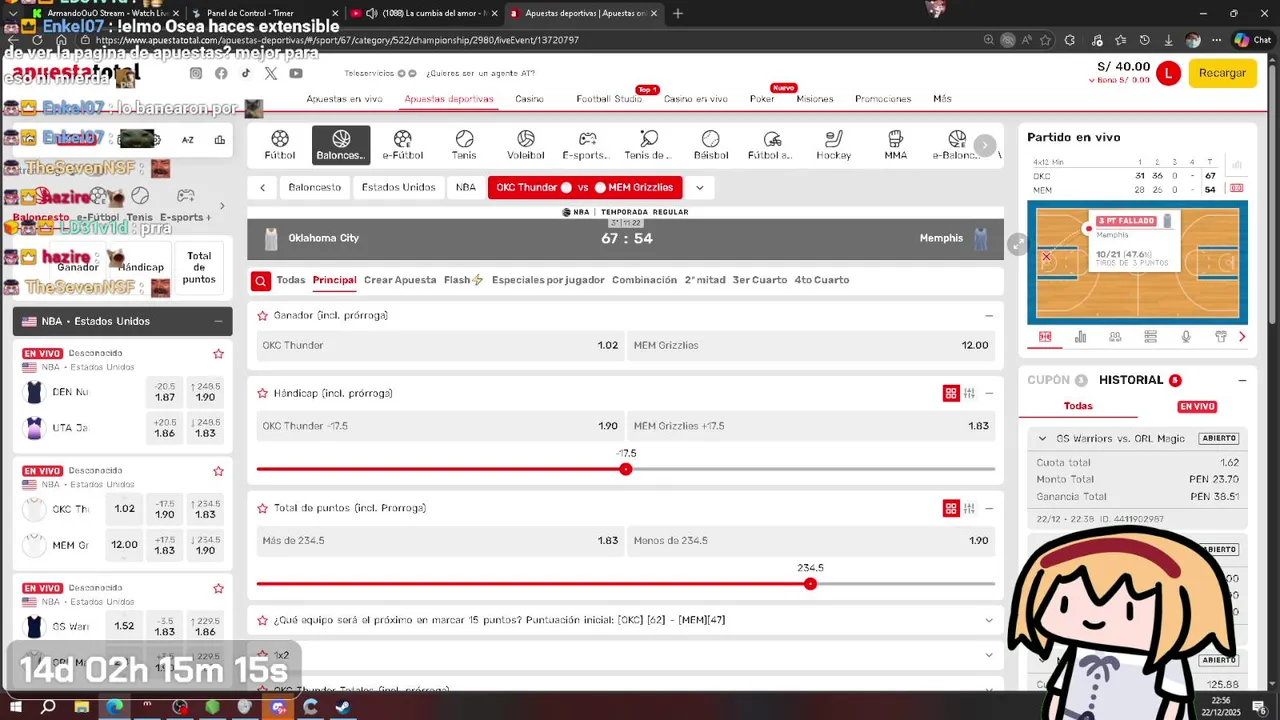Open the Facebook social link icon

pyautogui.click(x=221, y=73)
